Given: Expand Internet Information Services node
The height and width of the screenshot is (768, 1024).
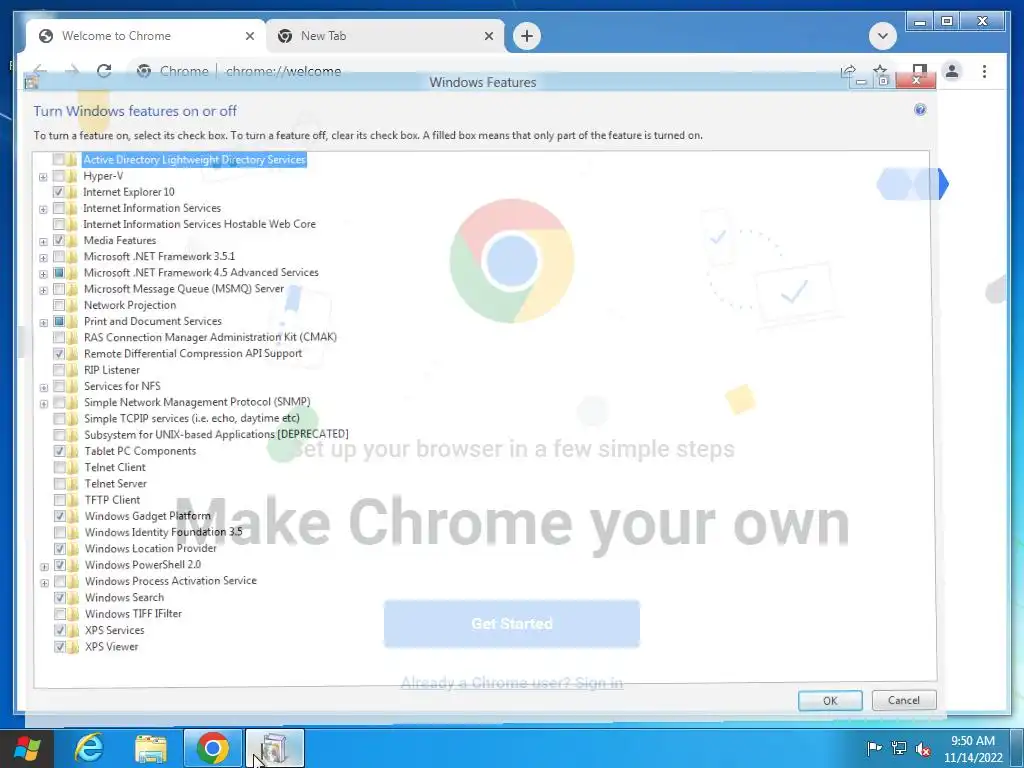Looking at the screenshot, I should pos(43,209).
